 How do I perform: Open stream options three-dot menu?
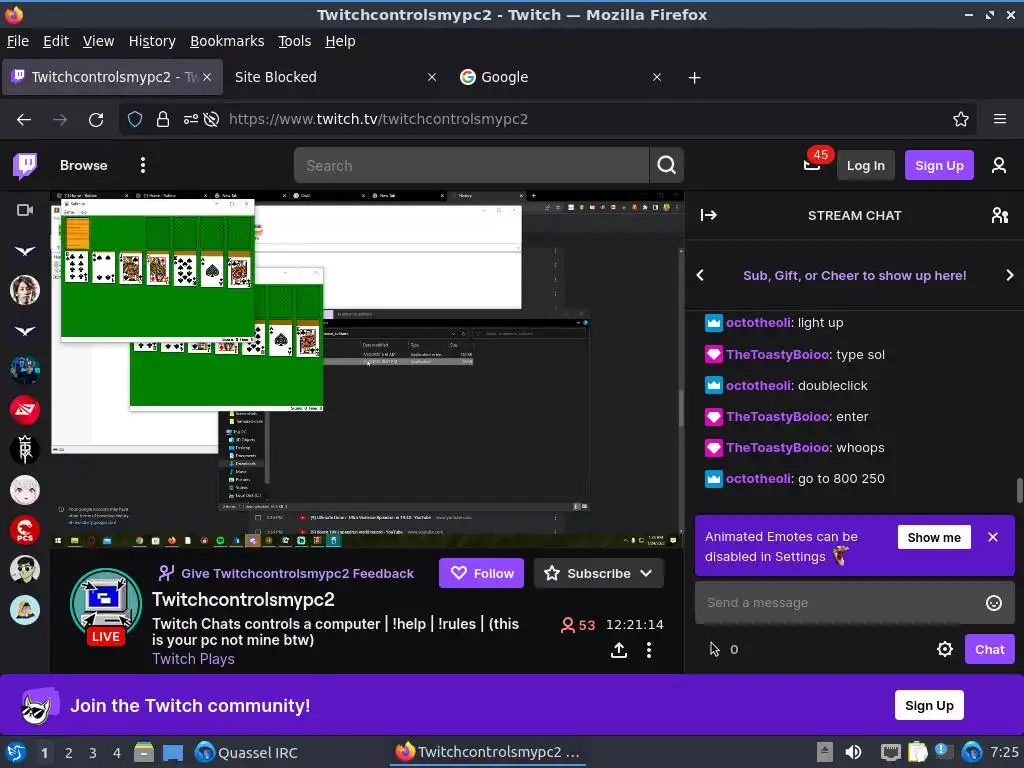648,650
